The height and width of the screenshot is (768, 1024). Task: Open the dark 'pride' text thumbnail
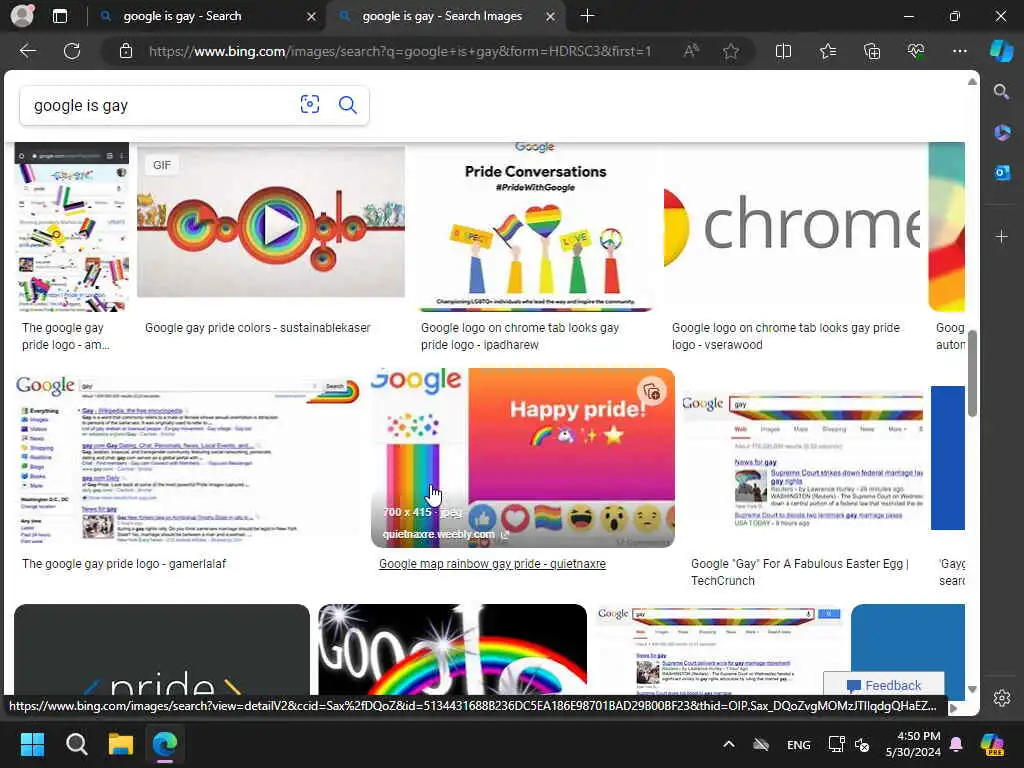pyautogui.click(x=161, y=650)
